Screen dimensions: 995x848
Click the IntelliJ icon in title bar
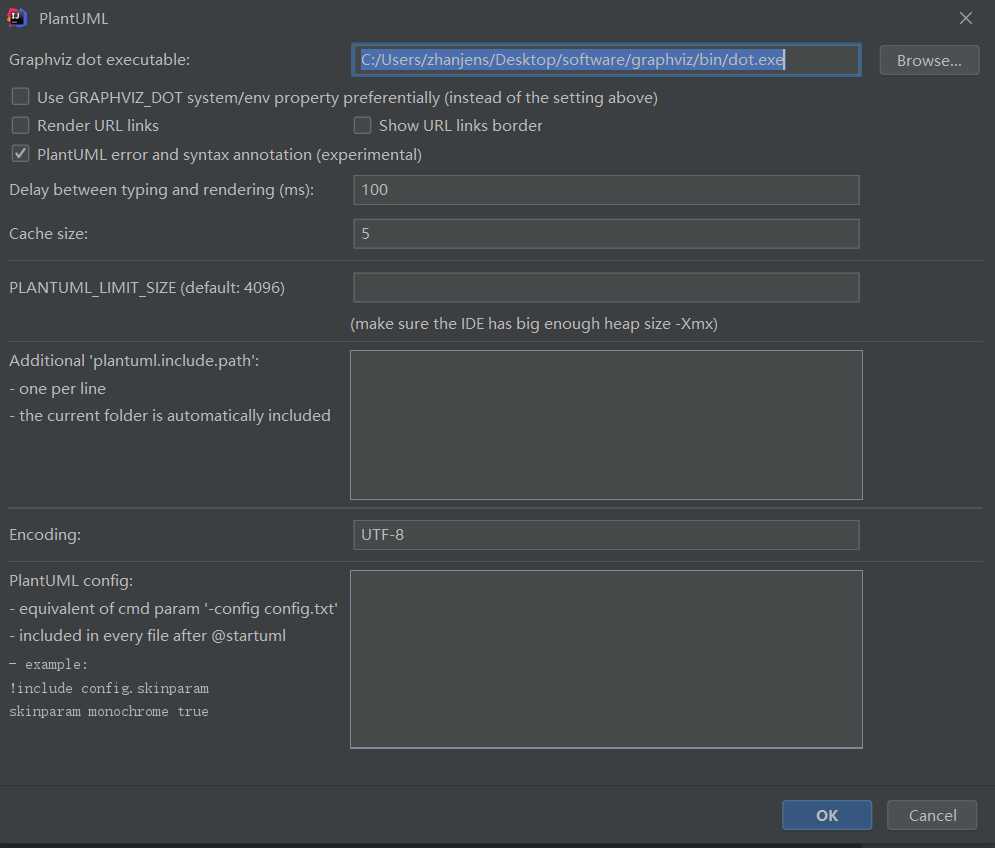click(17, 18)
